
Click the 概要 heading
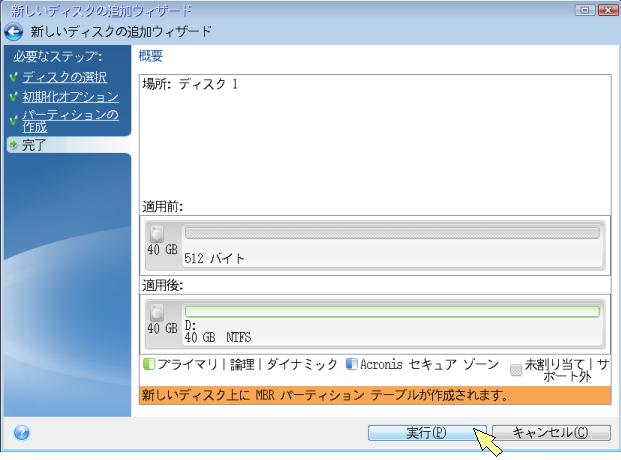point(150,56)
